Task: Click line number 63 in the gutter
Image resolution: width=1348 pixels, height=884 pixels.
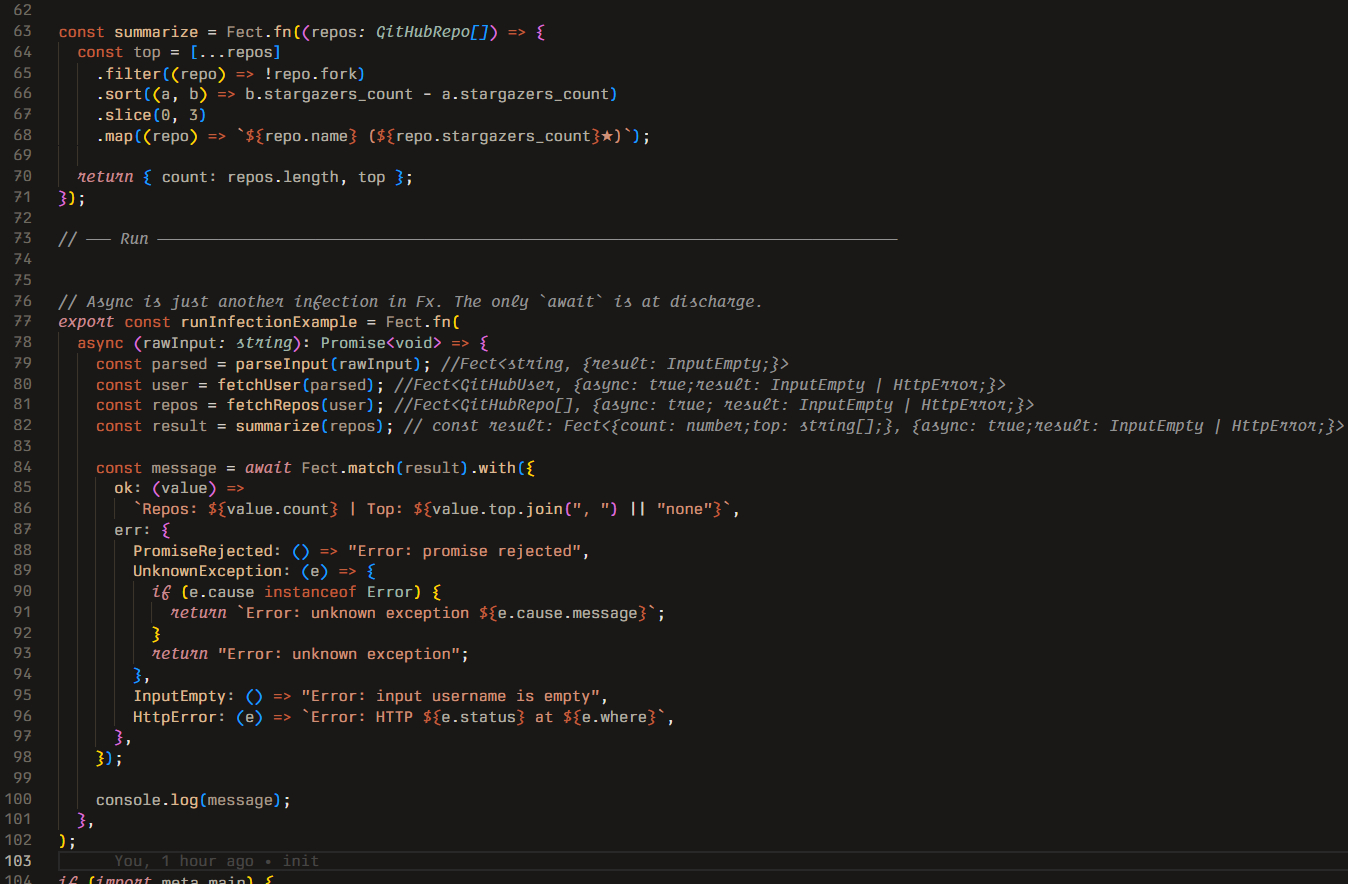Action: pyautogui.click(x=22, y=32)
